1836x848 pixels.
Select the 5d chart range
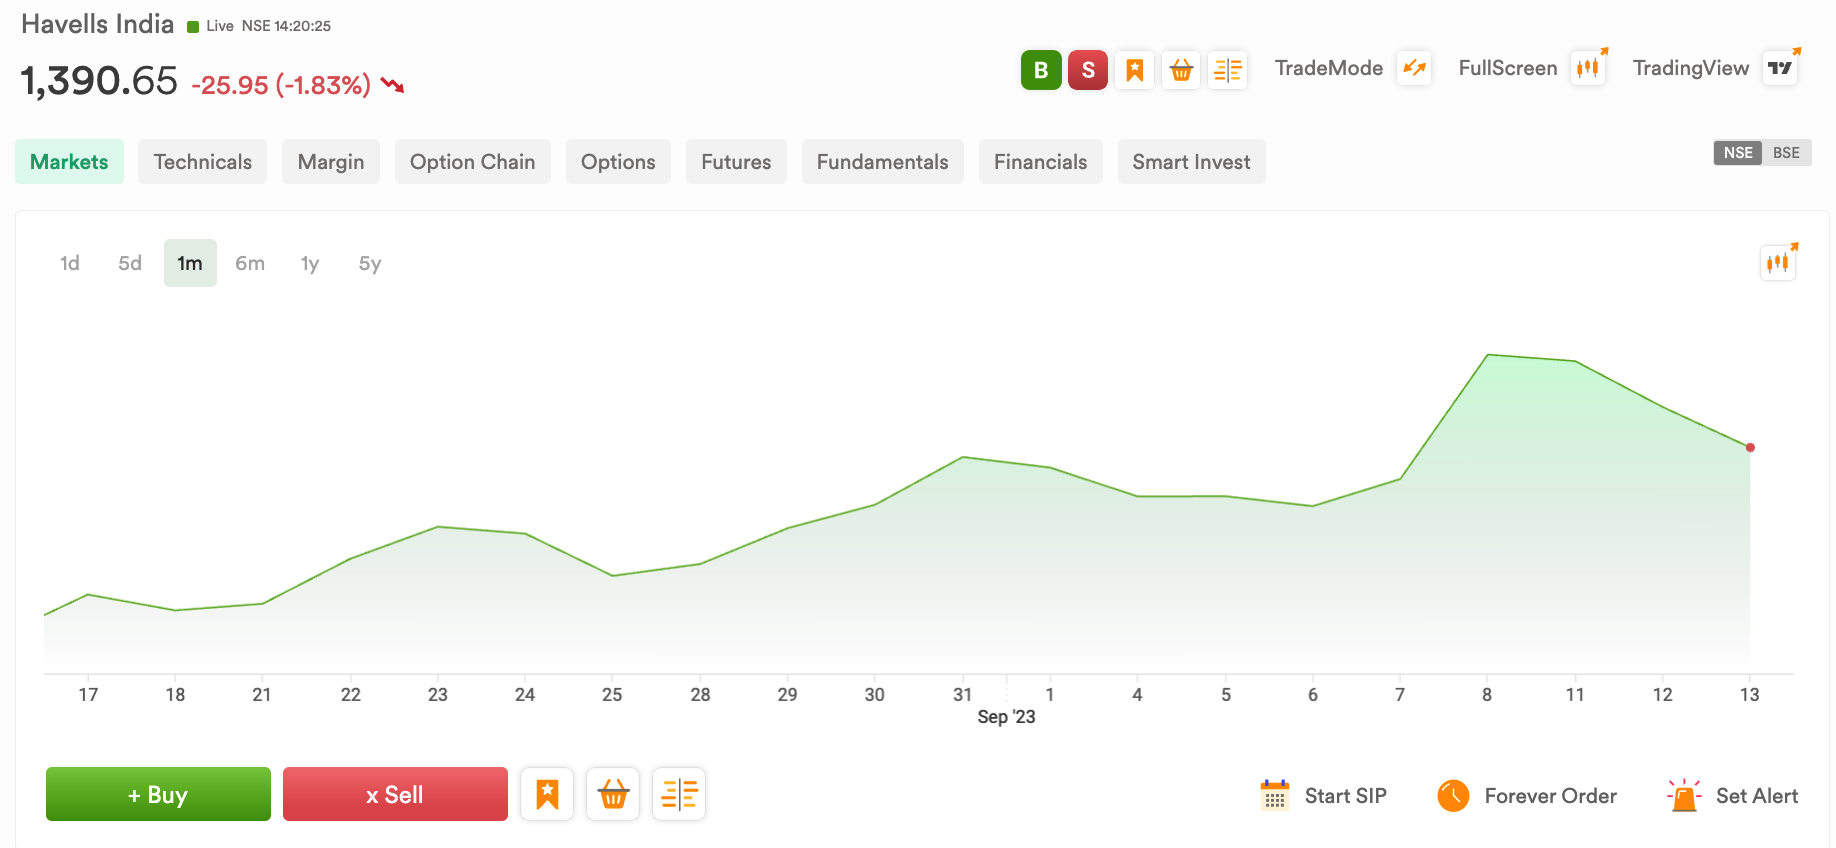click(130, 263)
